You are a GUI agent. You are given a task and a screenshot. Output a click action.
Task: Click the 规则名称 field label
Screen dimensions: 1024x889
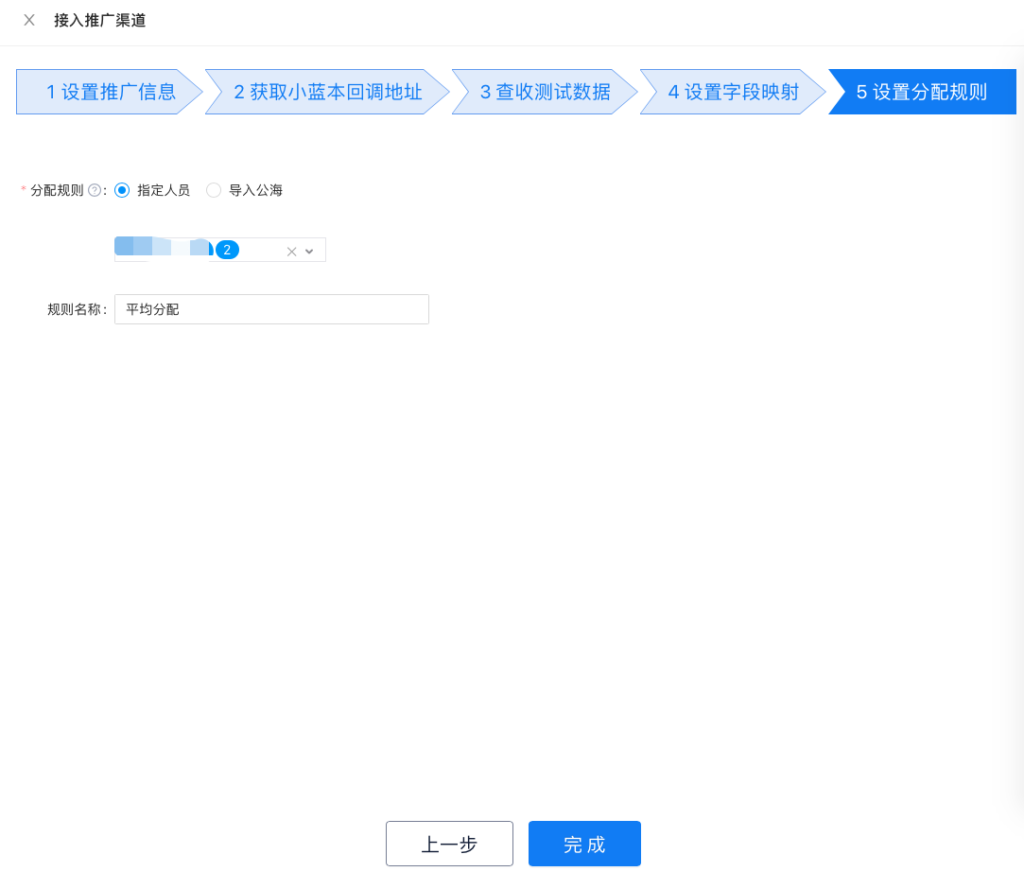[x=76, y=309]
